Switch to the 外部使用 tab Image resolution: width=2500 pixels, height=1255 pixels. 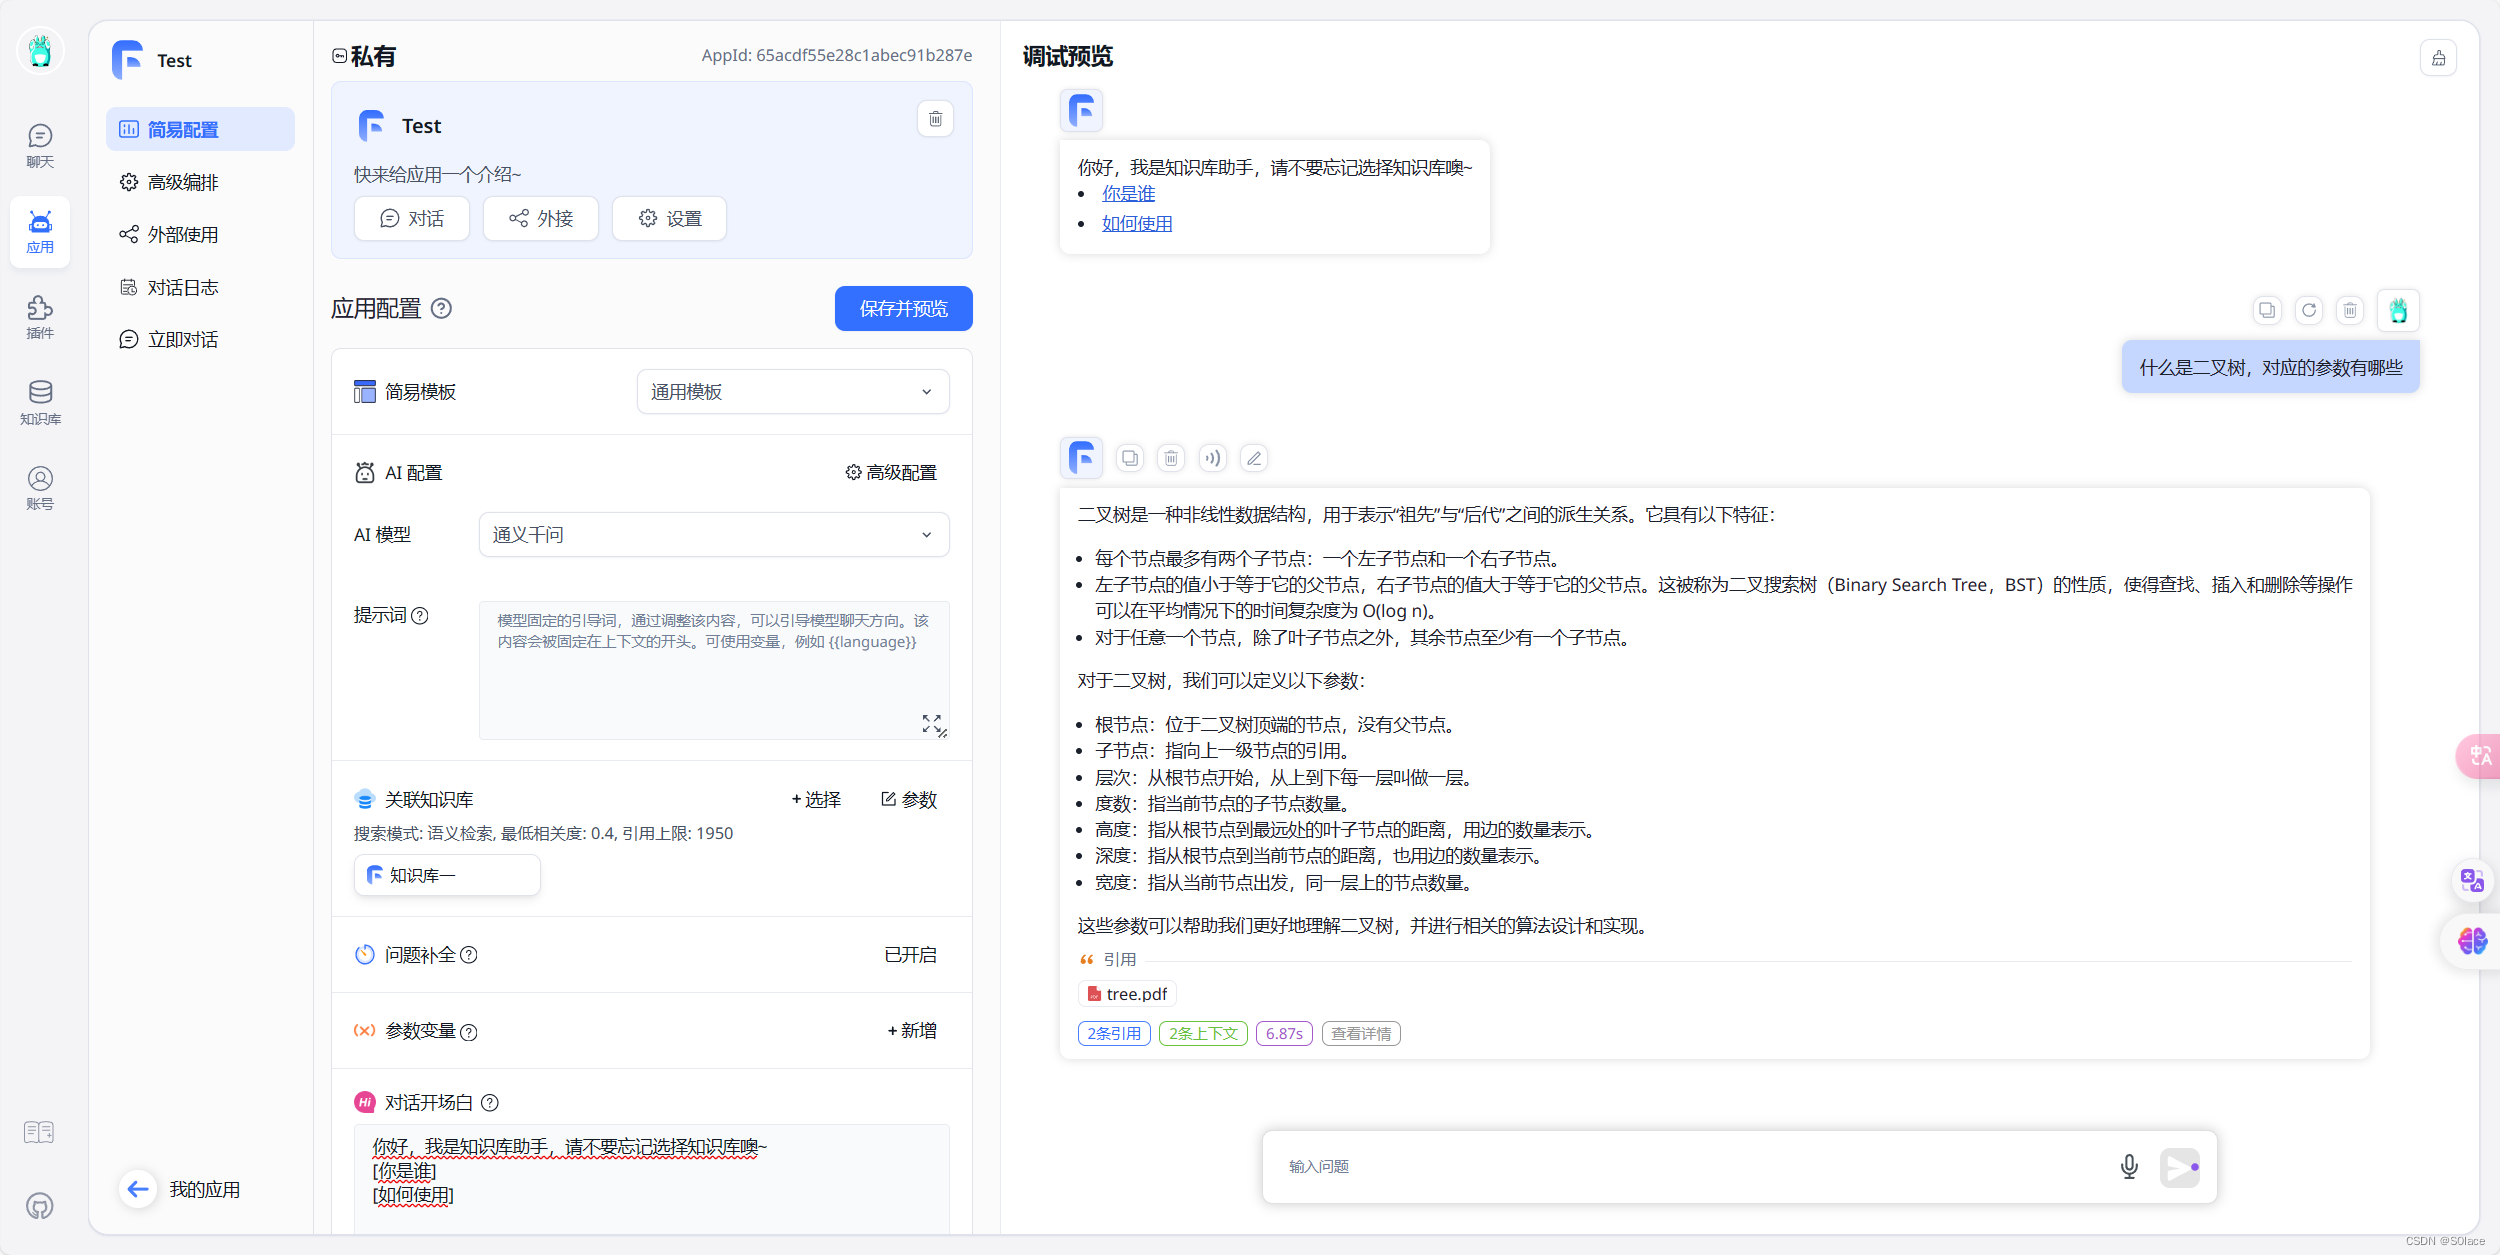[x=200, y=235]
